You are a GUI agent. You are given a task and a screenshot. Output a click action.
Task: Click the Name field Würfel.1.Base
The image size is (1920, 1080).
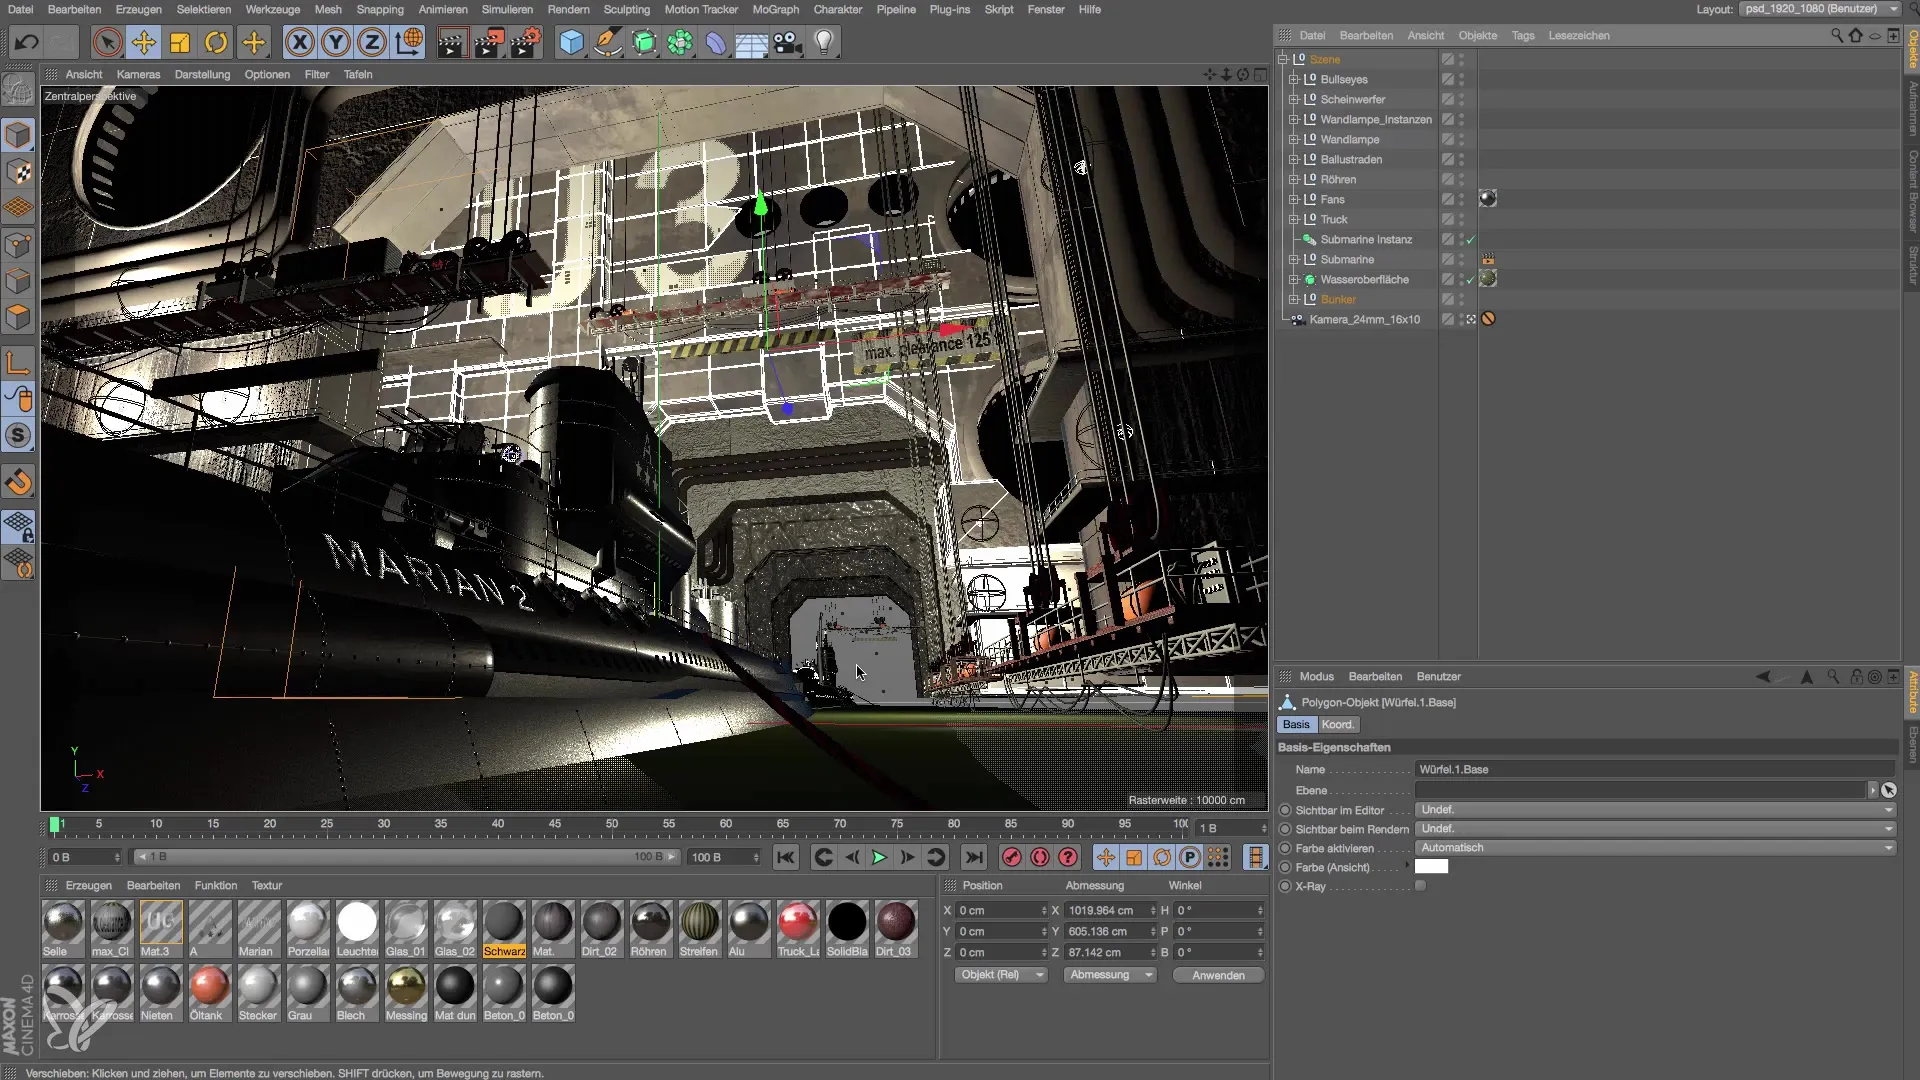pos(1655,769)
